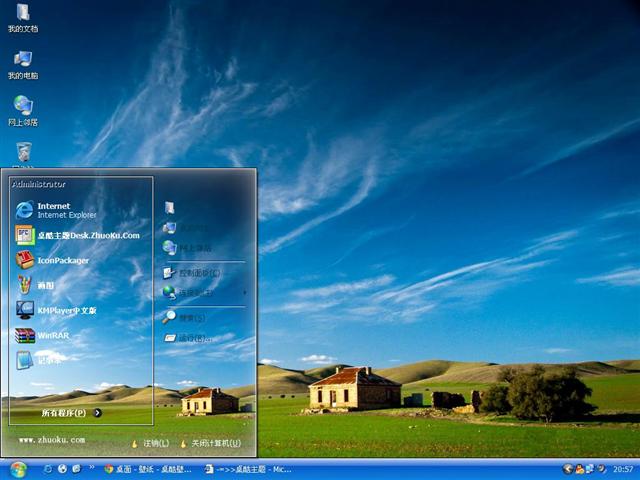
Task: Expand hidden system tray icons arrow
Action: (x=568, y=469)
